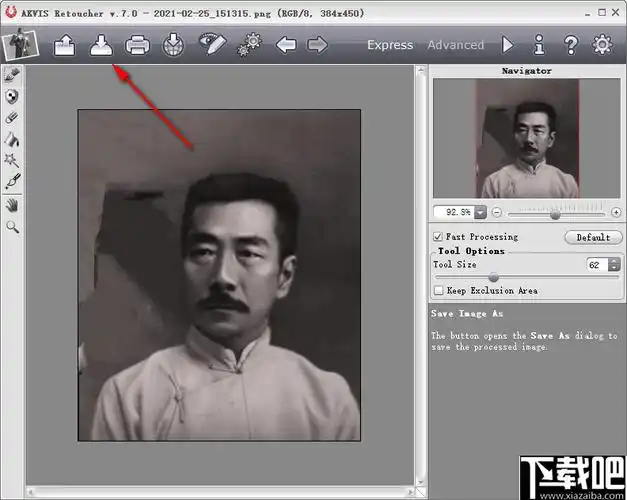Switch to Advanced mode
This screenshot has width=627, height=500.
tap(456, 45)
